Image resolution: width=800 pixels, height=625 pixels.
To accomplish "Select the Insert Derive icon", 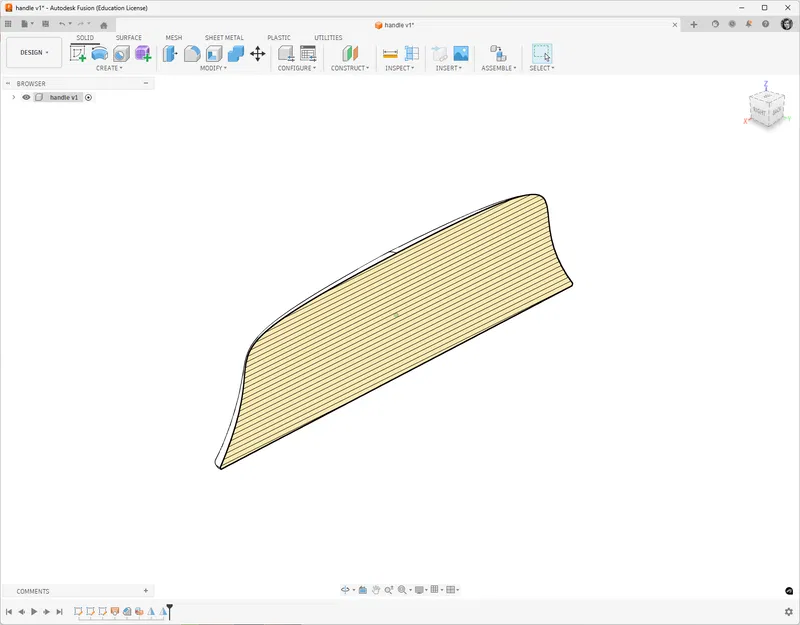I will pos(439,54).
